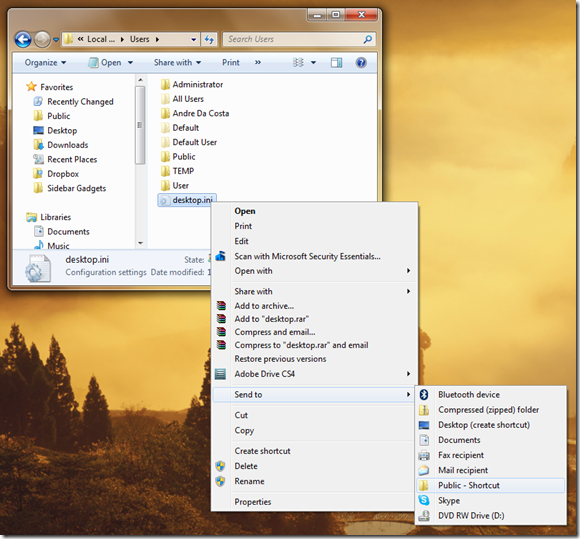Click the DVD RW Drive icon

pos(424,516)
